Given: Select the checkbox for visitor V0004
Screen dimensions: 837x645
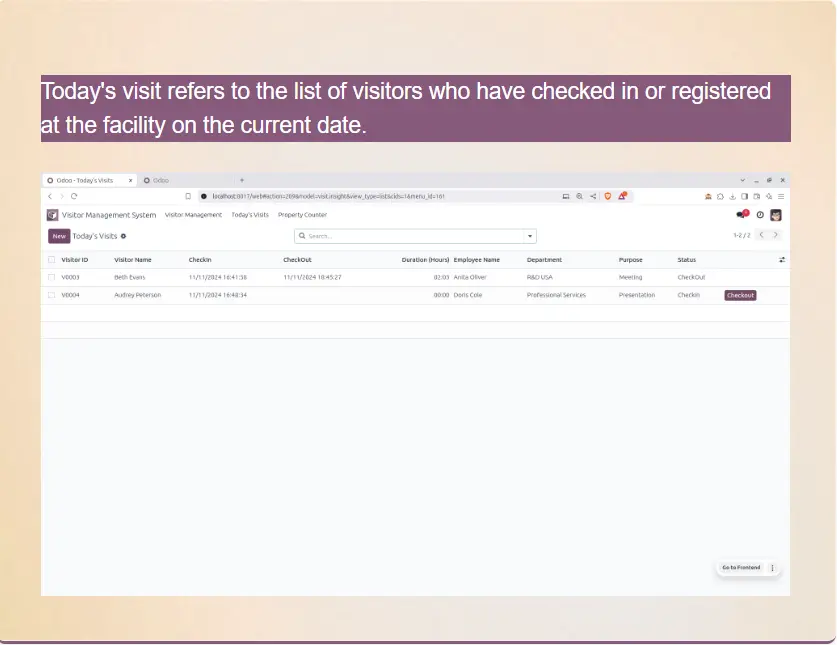Looking at the screenshot, I should pos(52,295).
